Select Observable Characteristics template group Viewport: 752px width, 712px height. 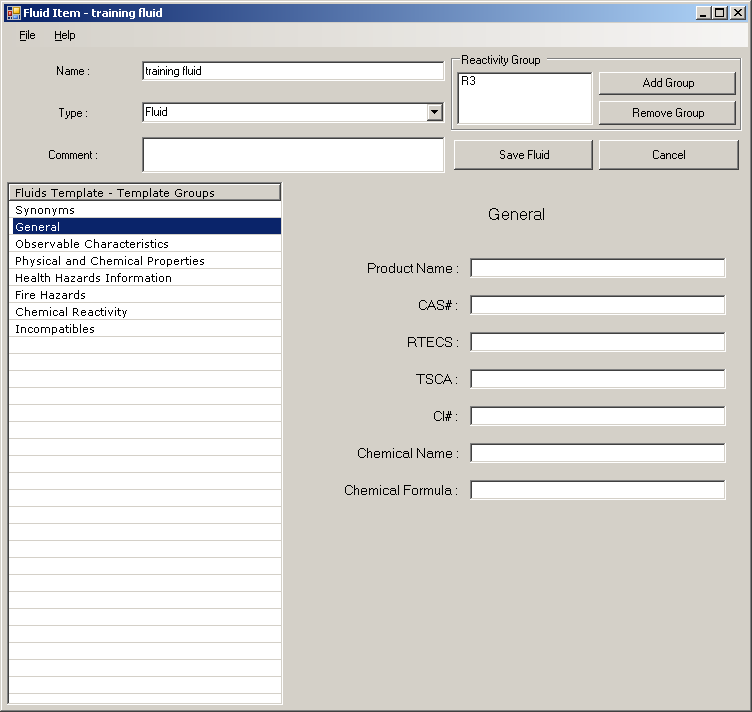point(92,244)
